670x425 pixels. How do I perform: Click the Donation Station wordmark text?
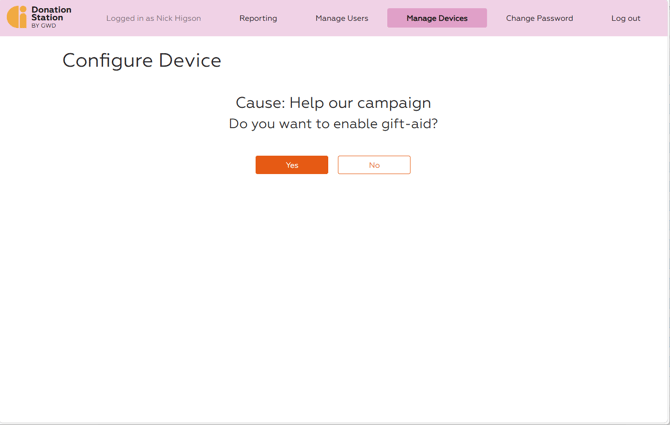[51, 14]
